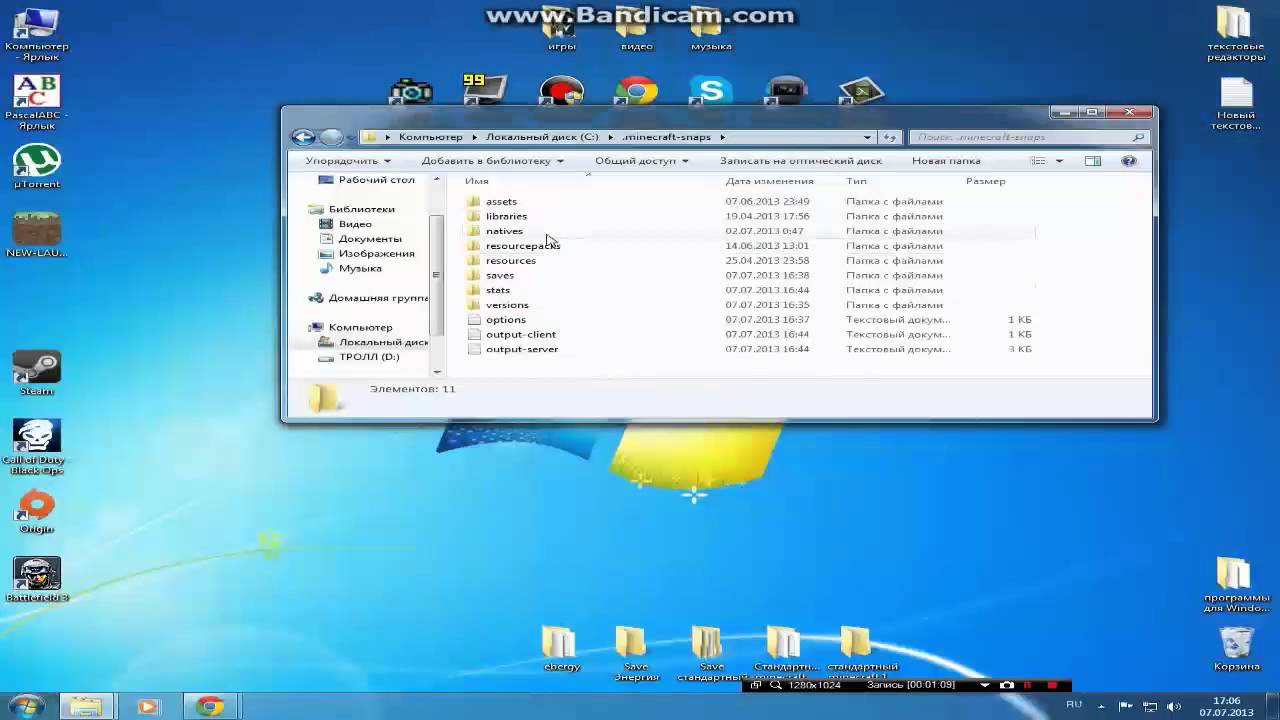Open the address bar history dropdown
Viewport: 1280px width, 720px height.
point(867,137)
